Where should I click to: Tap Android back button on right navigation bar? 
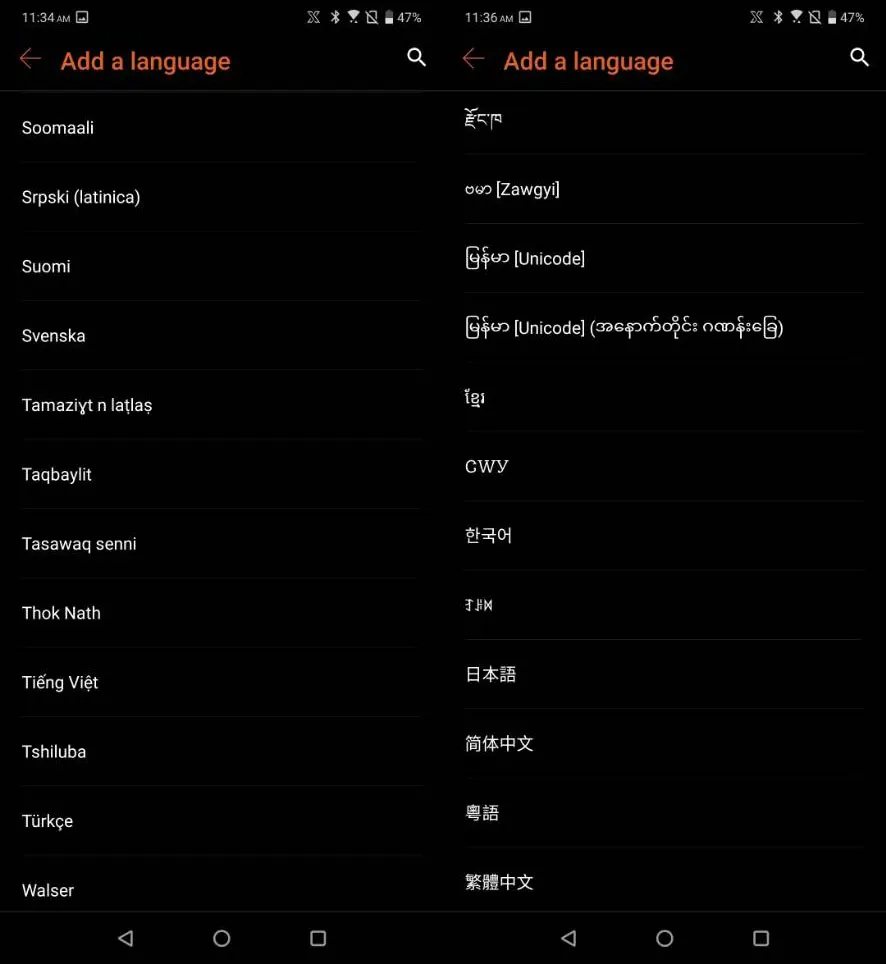click(x=569, y=938)
